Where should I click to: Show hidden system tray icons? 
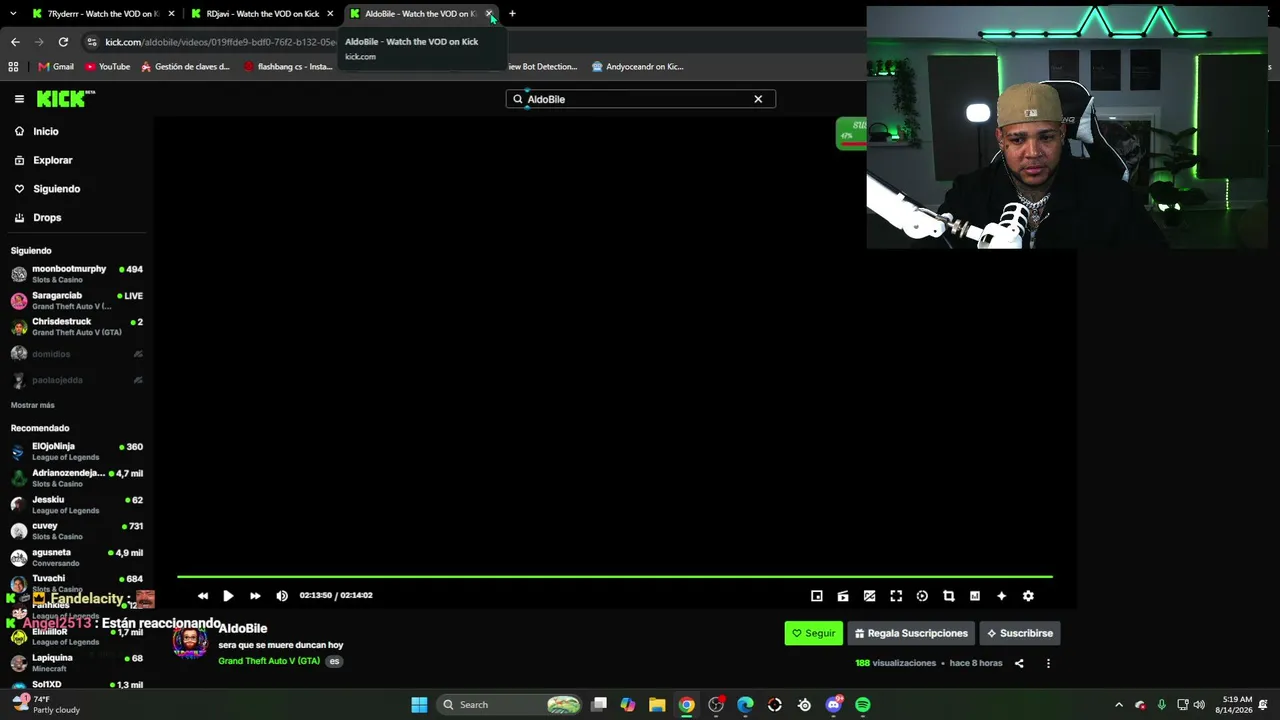point(1119,705)
